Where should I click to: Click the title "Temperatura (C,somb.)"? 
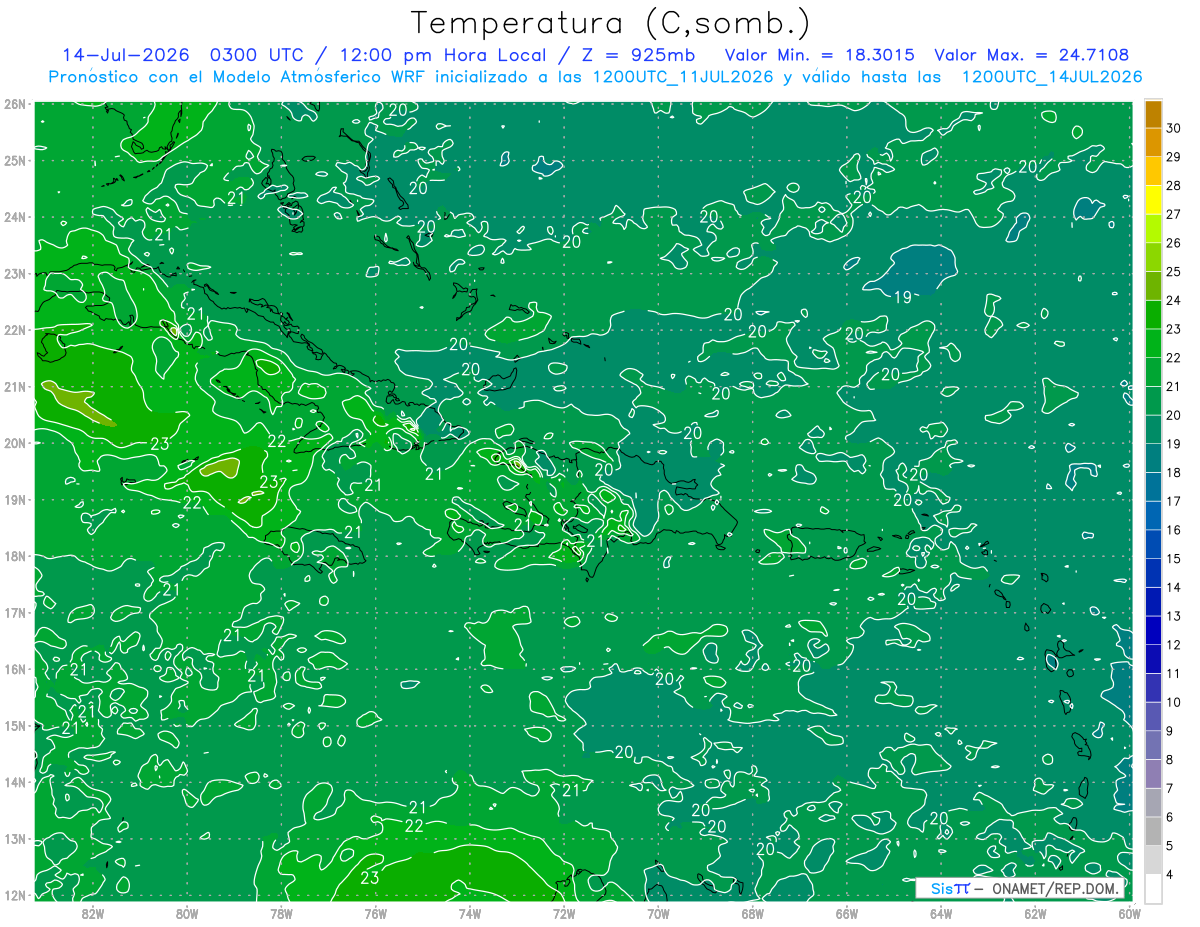[611, 23]
